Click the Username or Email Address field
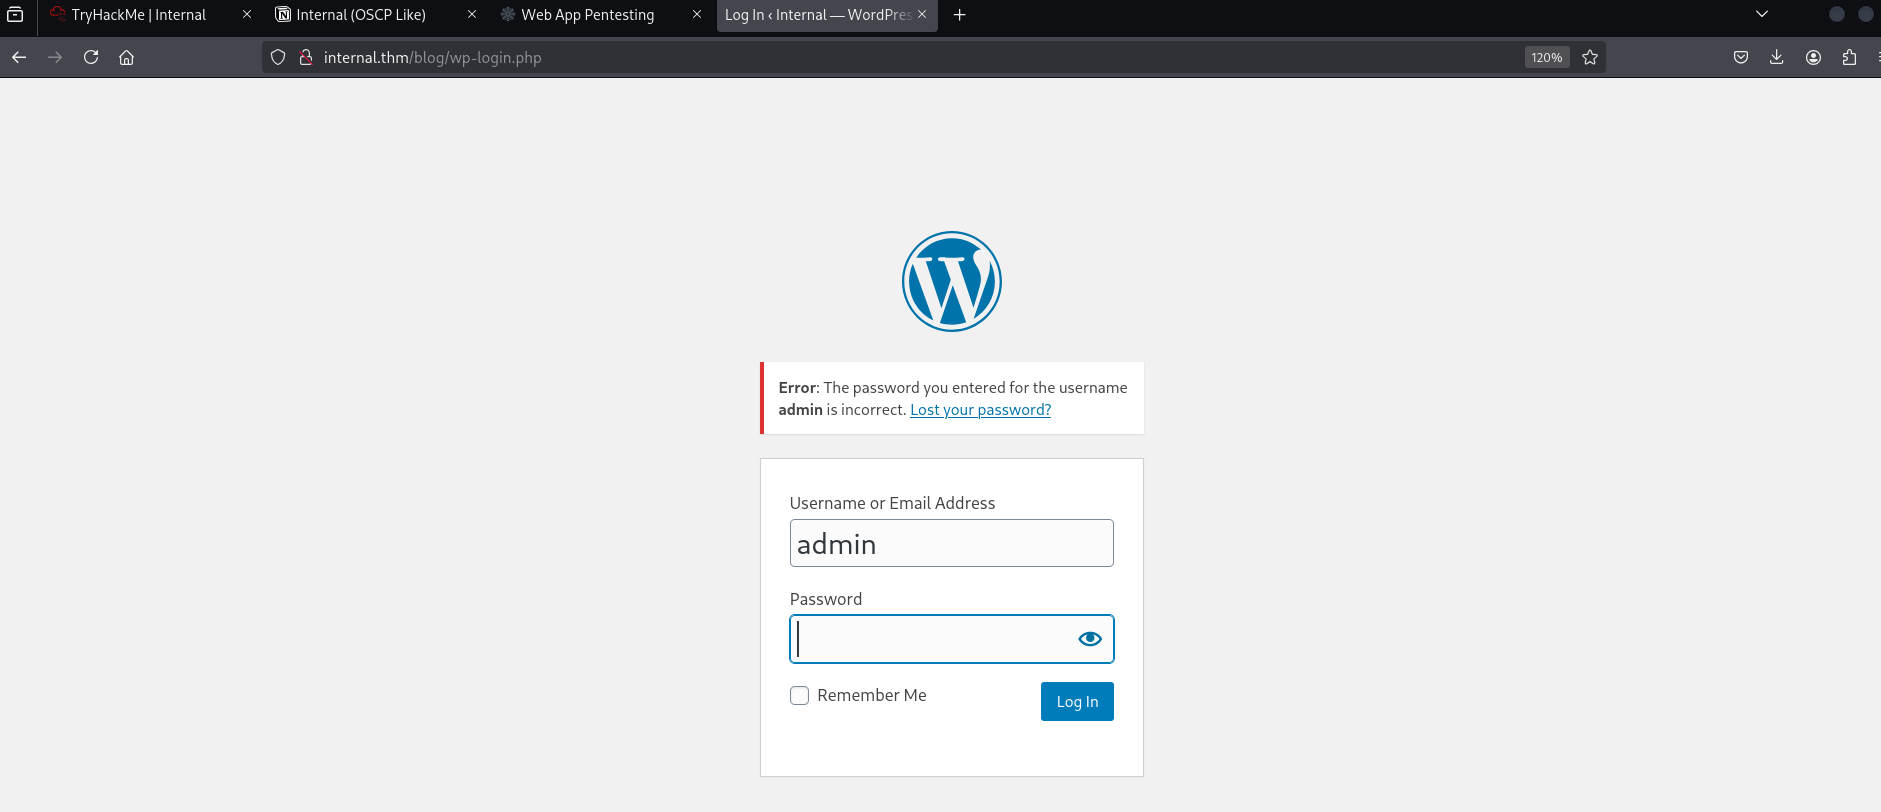This screenshot has height=812, width=1881. [951, 543]
